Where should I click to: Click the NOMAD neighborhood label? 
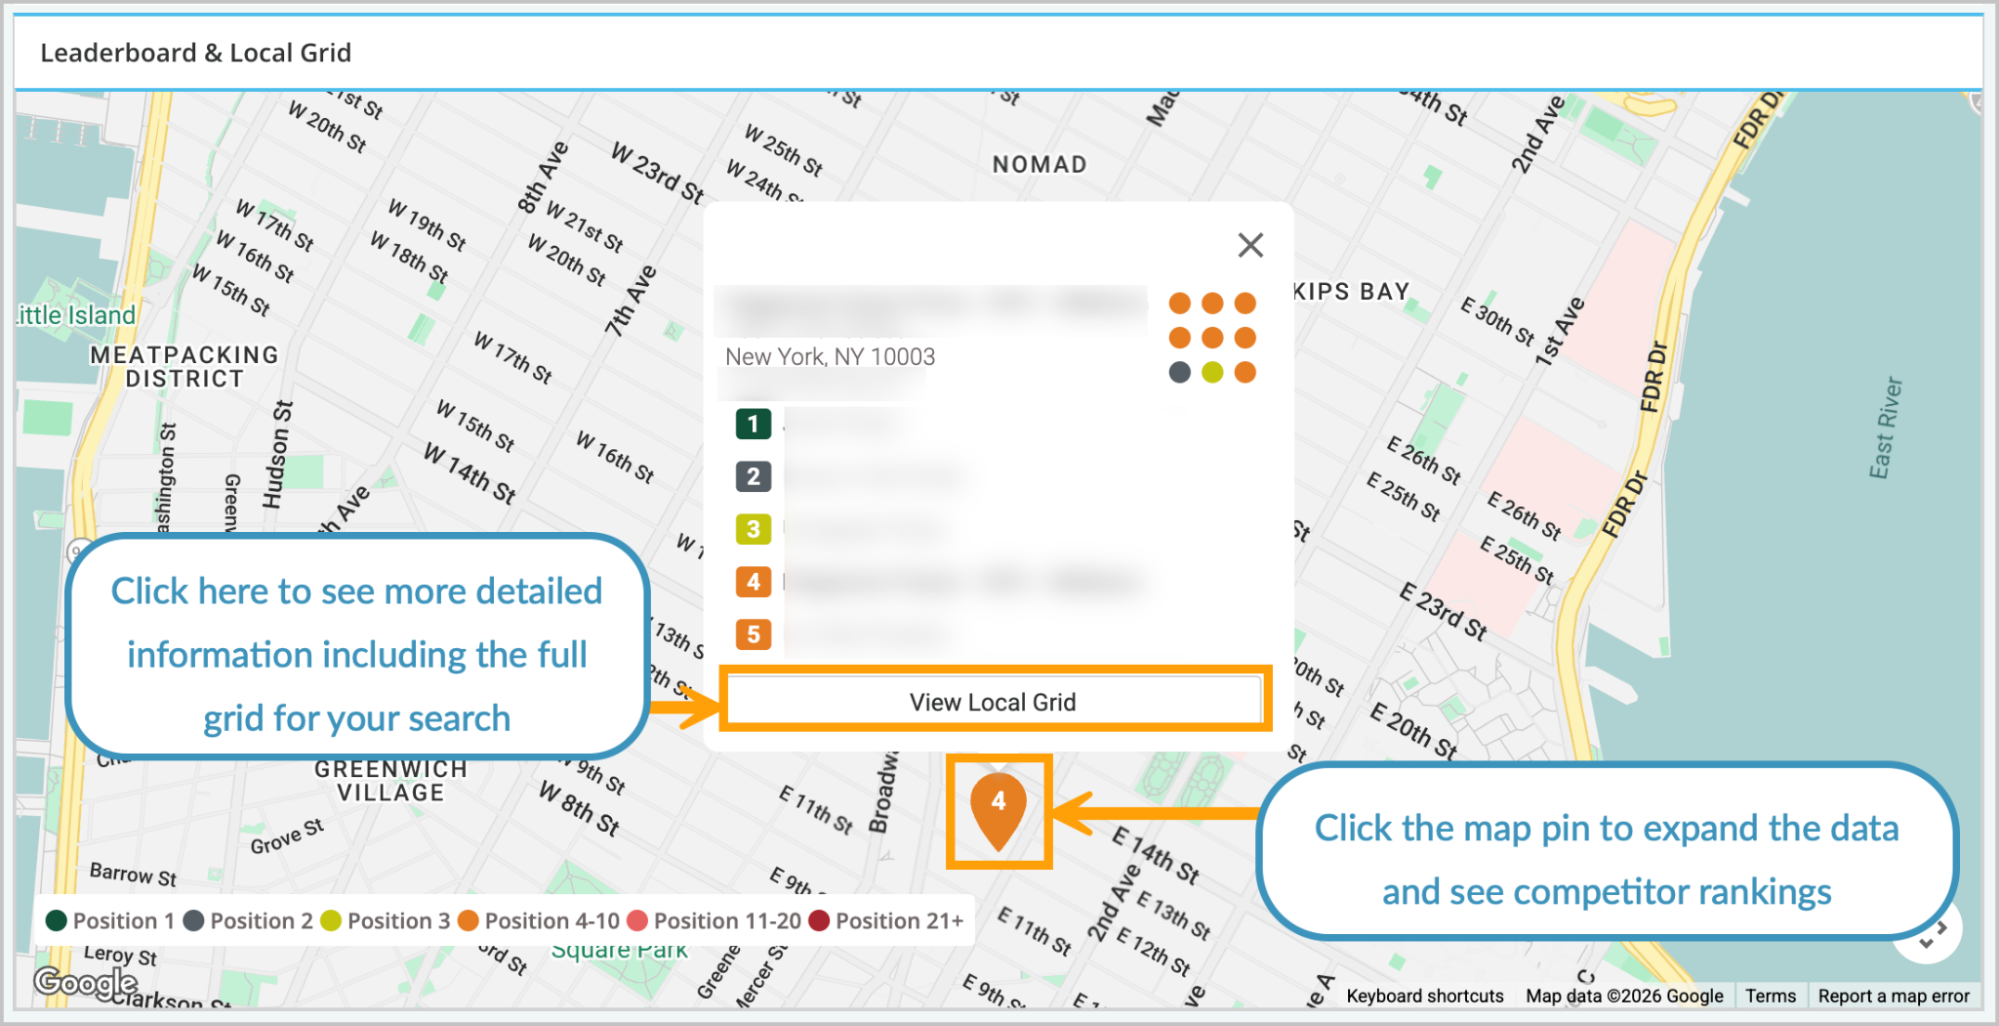point(1039,164)
